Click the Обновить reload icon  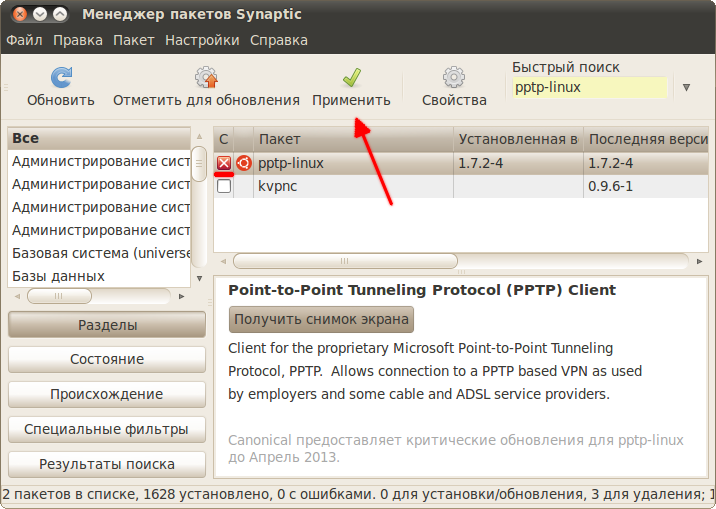tap(61, 77)
